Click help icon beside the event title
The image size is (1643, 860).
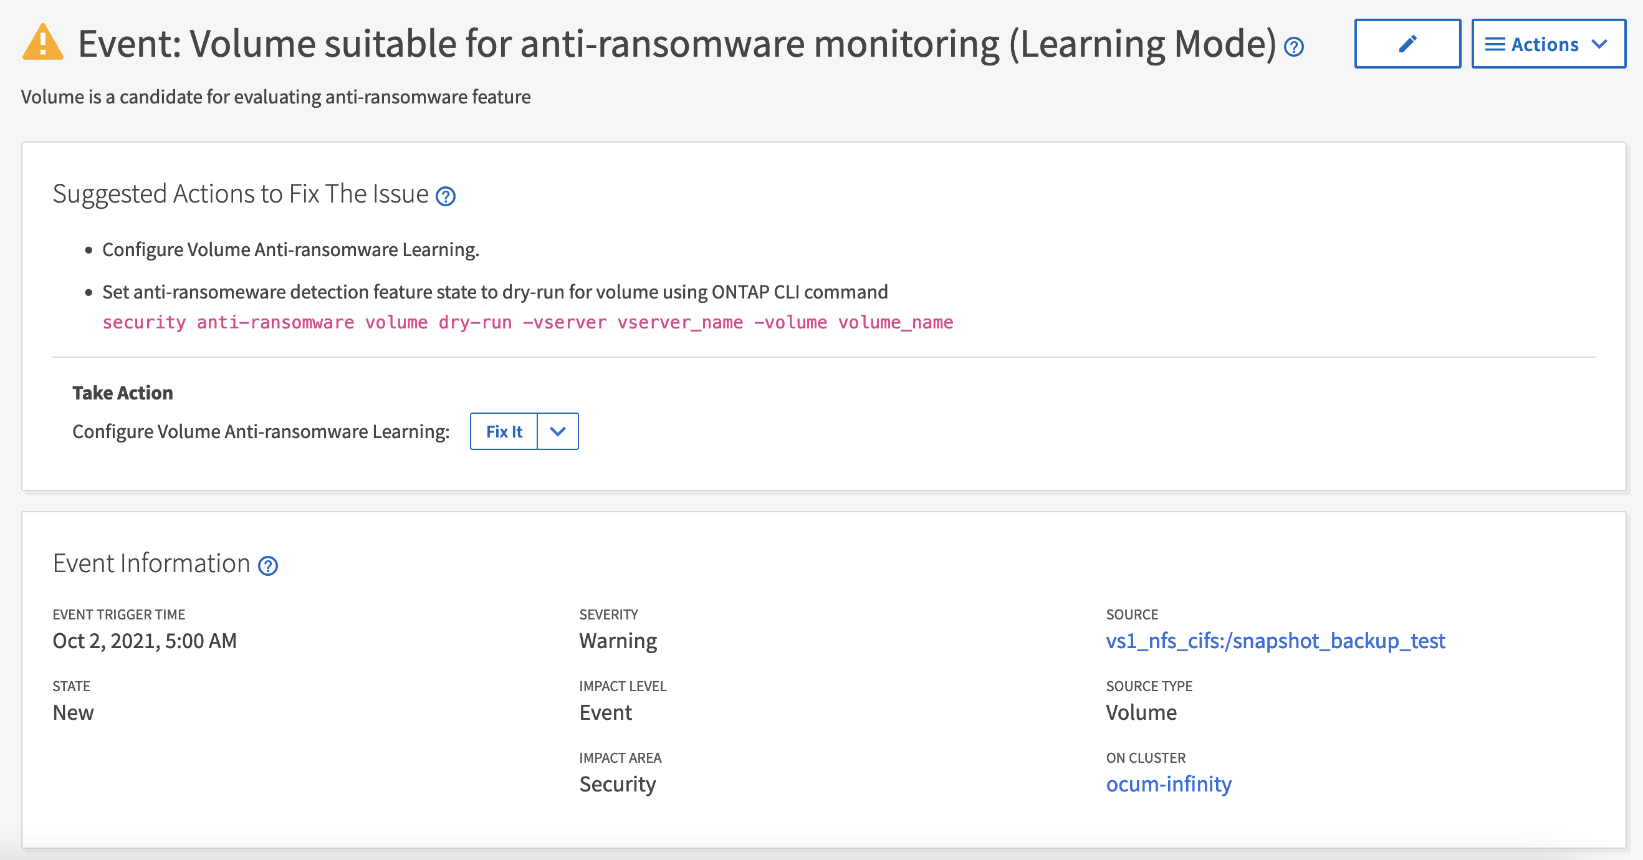point(1294,47)
